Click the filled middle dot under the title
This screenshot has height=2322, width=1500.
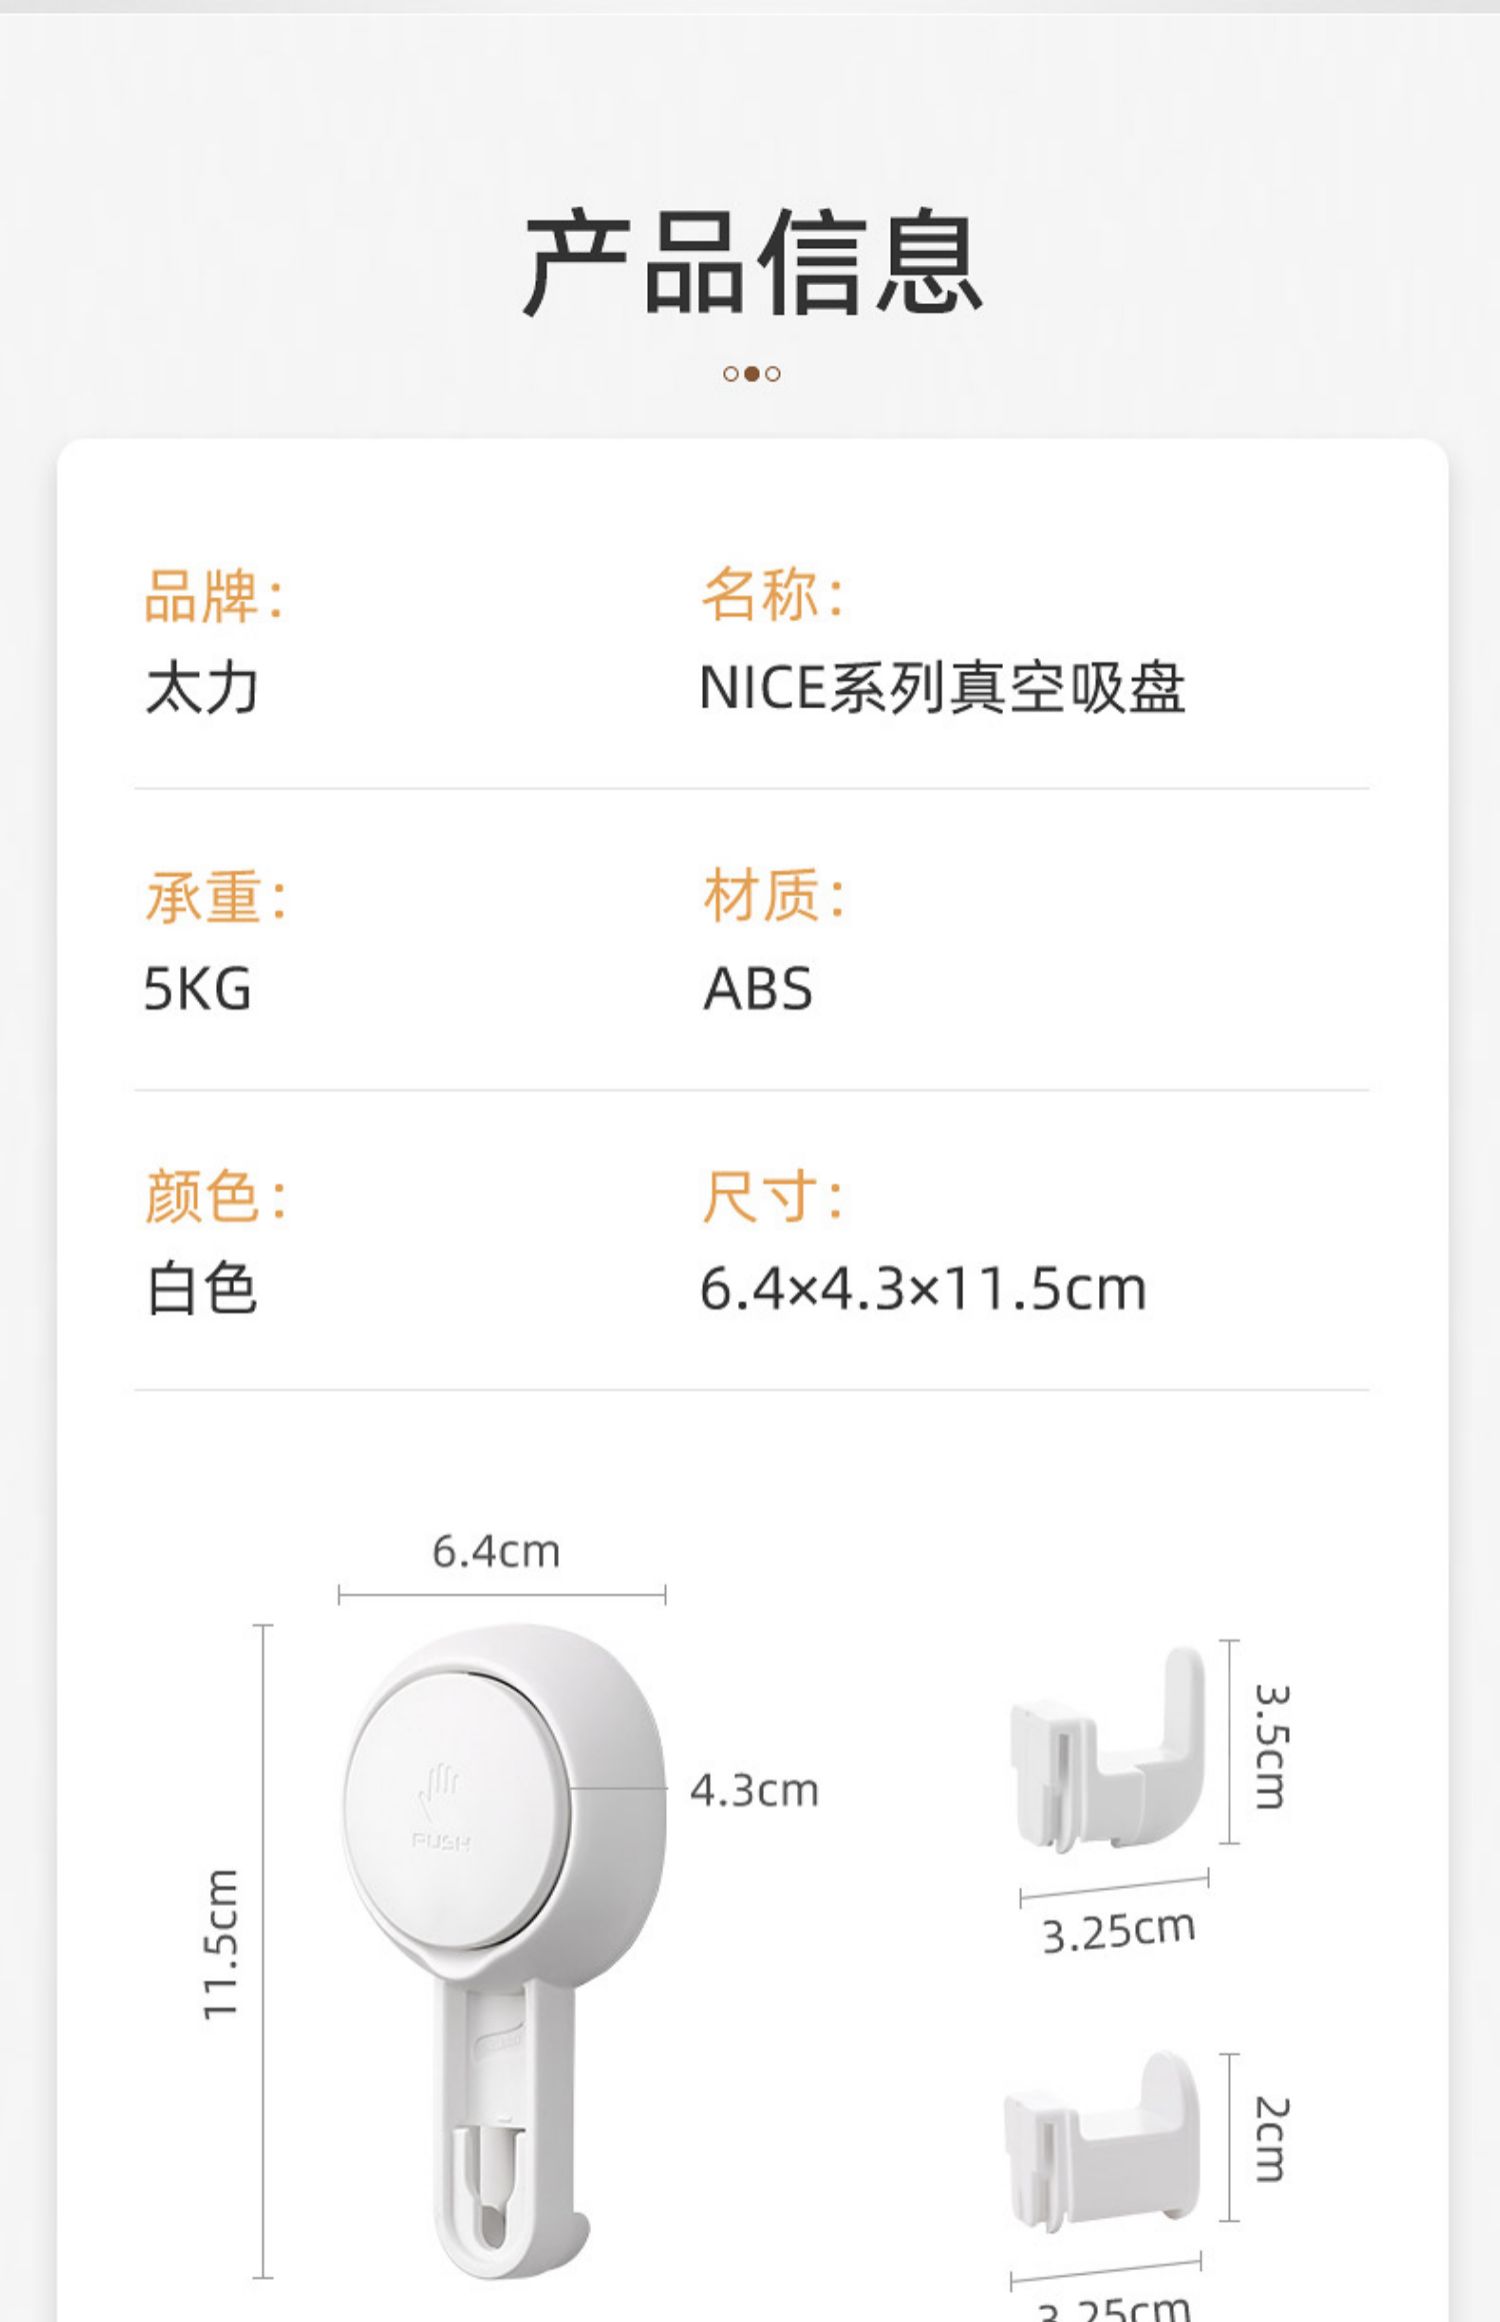click(751, 374)
